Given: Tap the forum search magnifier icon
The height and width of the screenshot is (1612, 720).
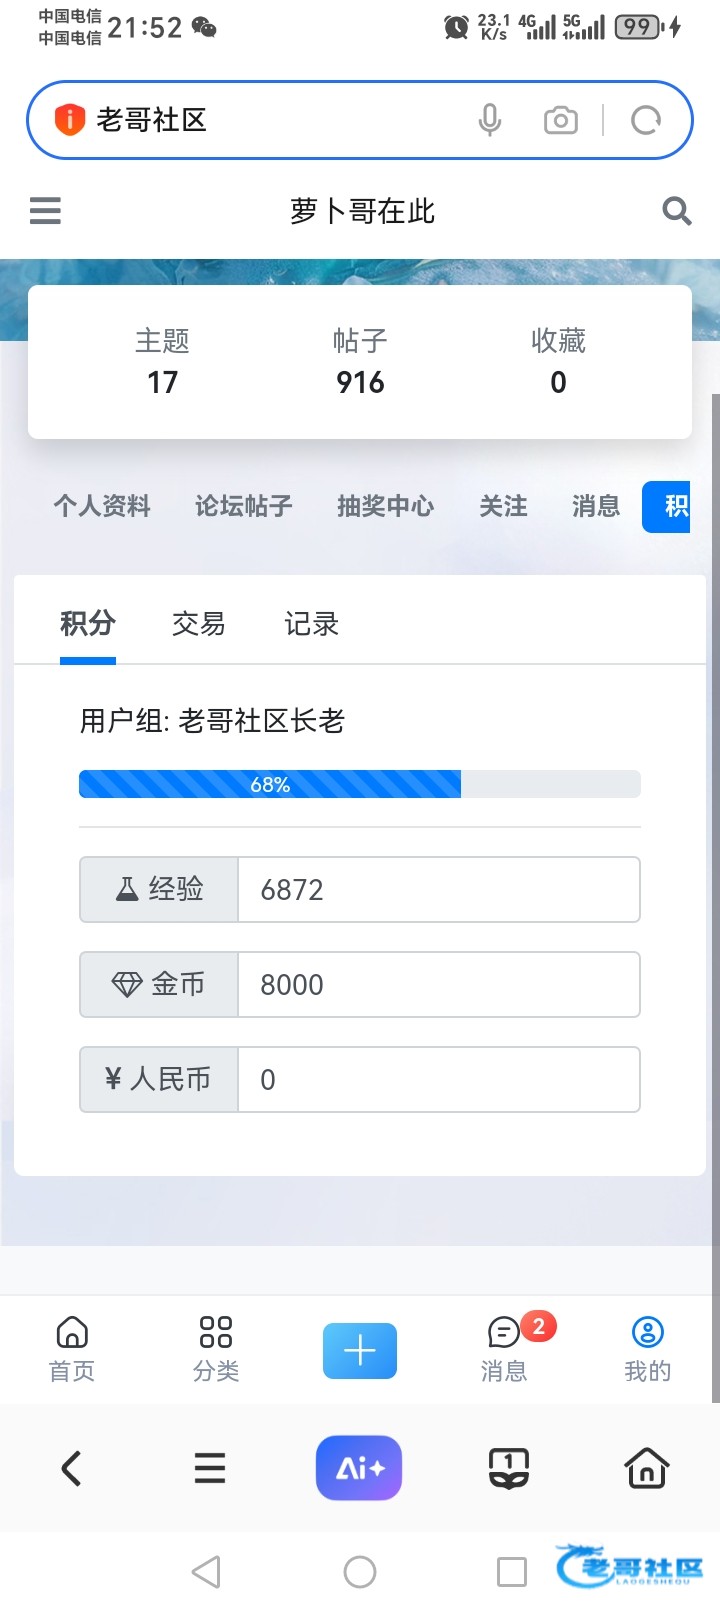Looking at the screenshot, I should point(677,211).
